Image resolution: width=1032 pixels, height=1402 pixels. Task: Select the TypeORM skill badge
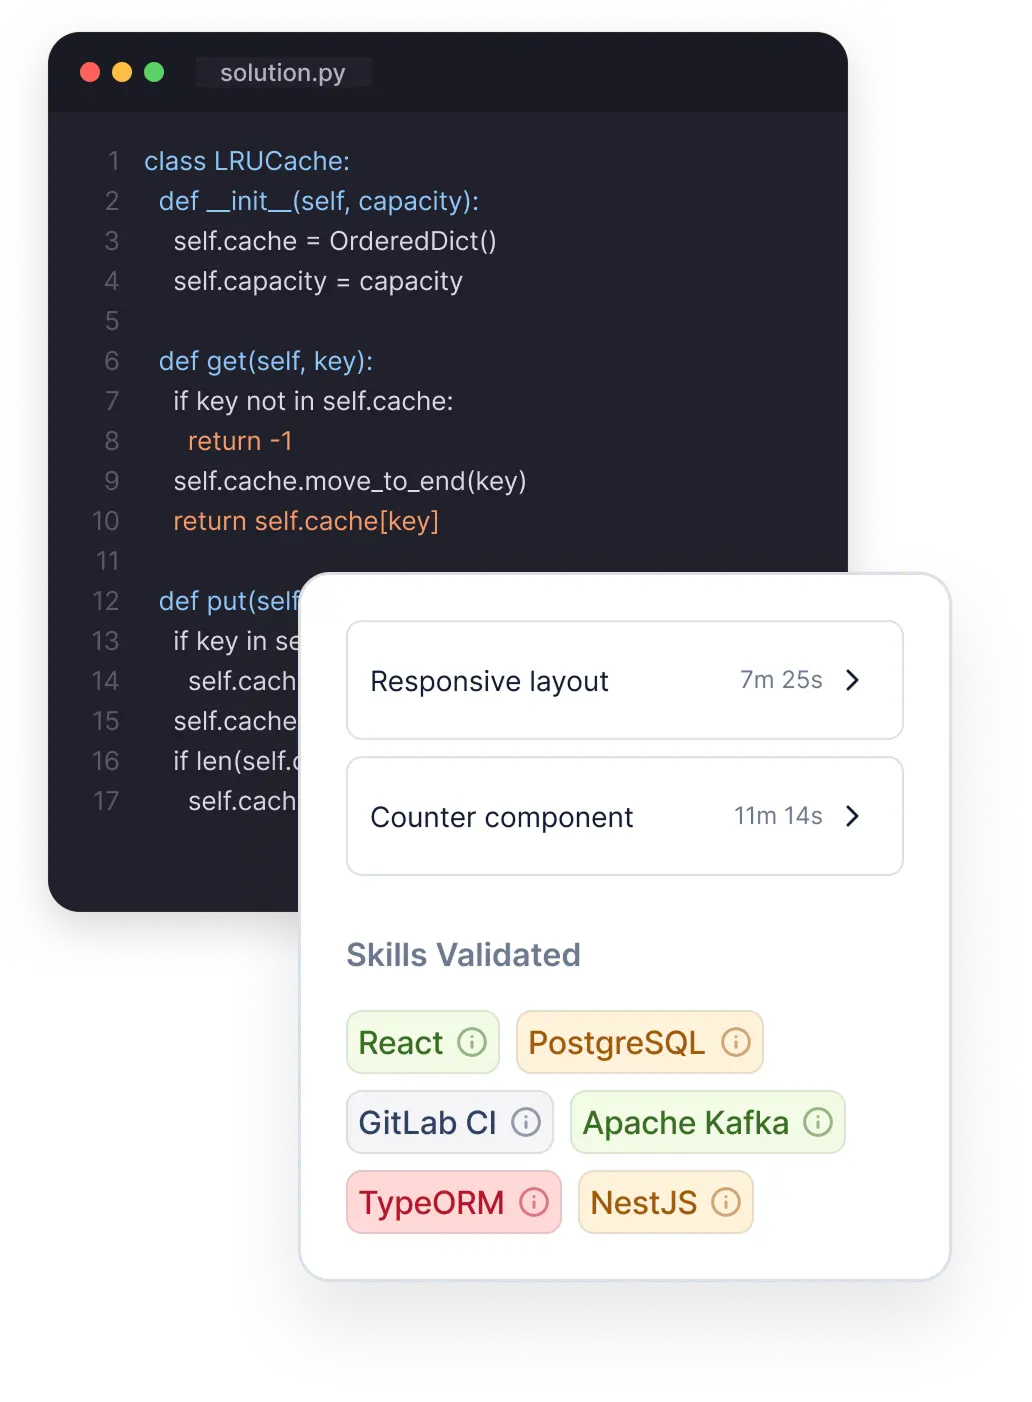(454, 1202)
